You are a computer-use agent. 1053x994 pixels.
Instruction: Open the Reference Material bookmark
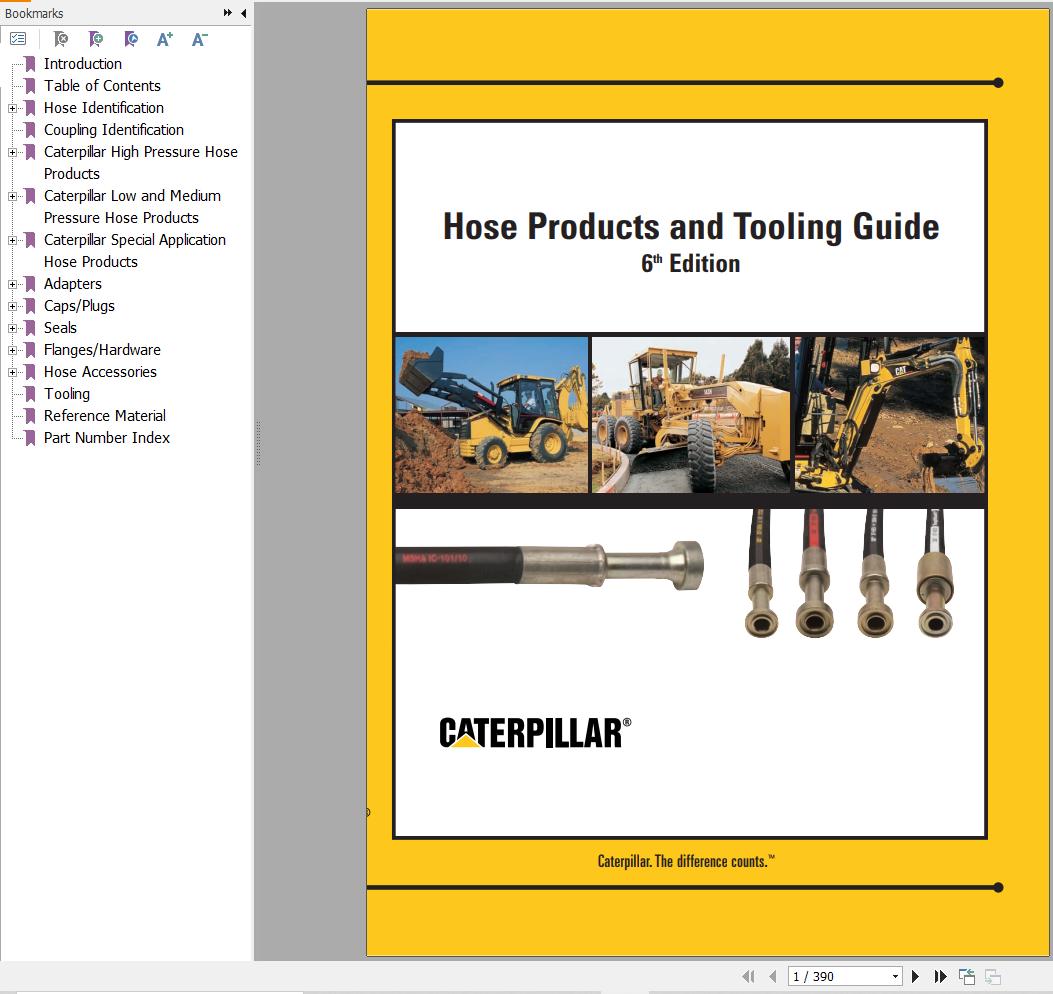click(x=105, y=416)
